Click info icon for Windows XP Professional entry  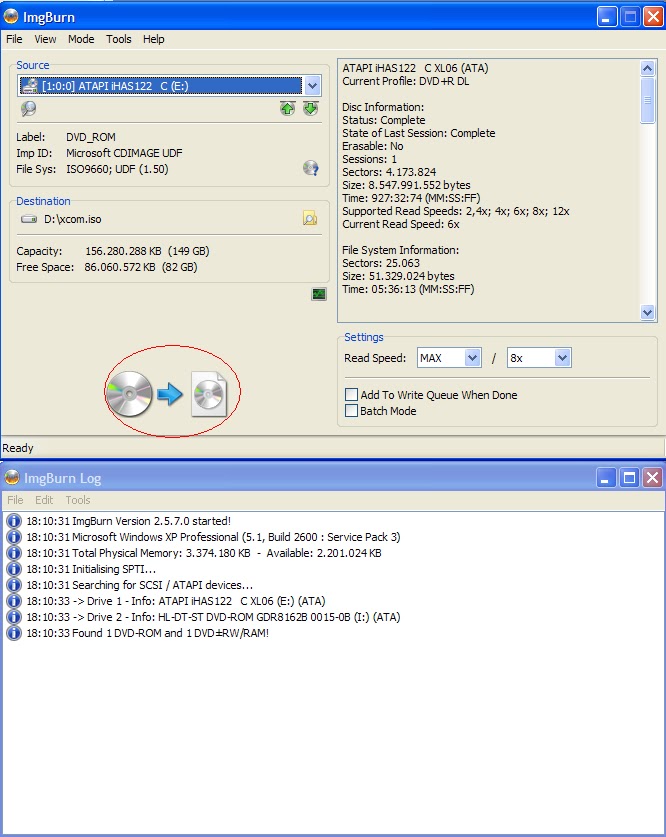click(x=14, y=537)
